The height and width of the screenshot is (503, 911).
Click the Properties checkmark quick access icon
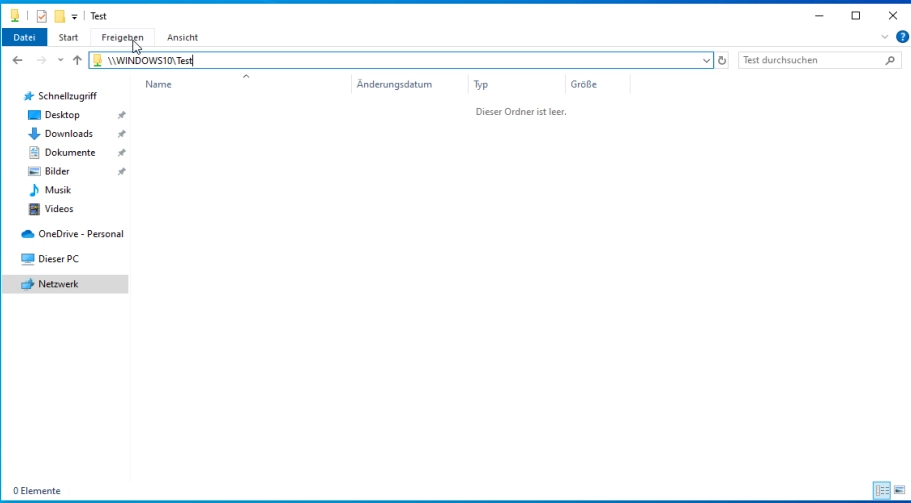click(x=41, y=16)
